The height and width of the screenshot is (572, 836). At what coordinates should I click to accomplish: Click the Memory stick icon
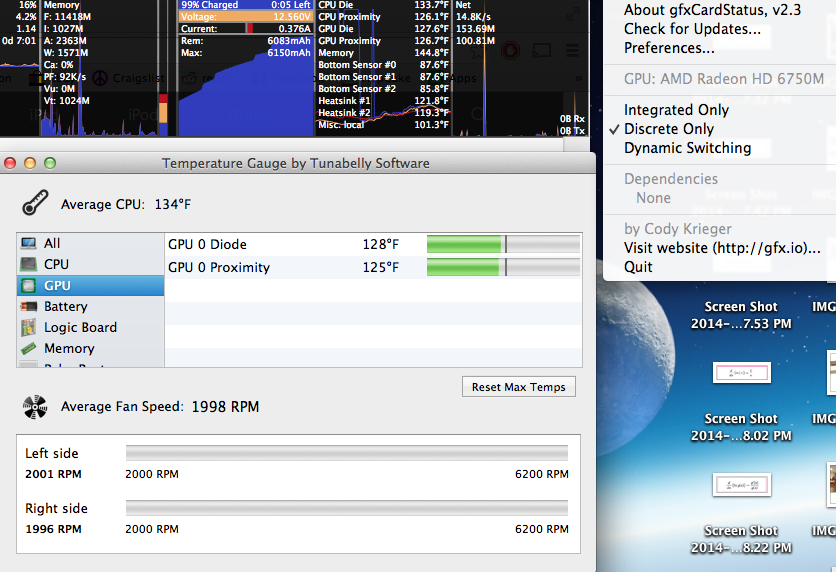[x=29, y=348]
